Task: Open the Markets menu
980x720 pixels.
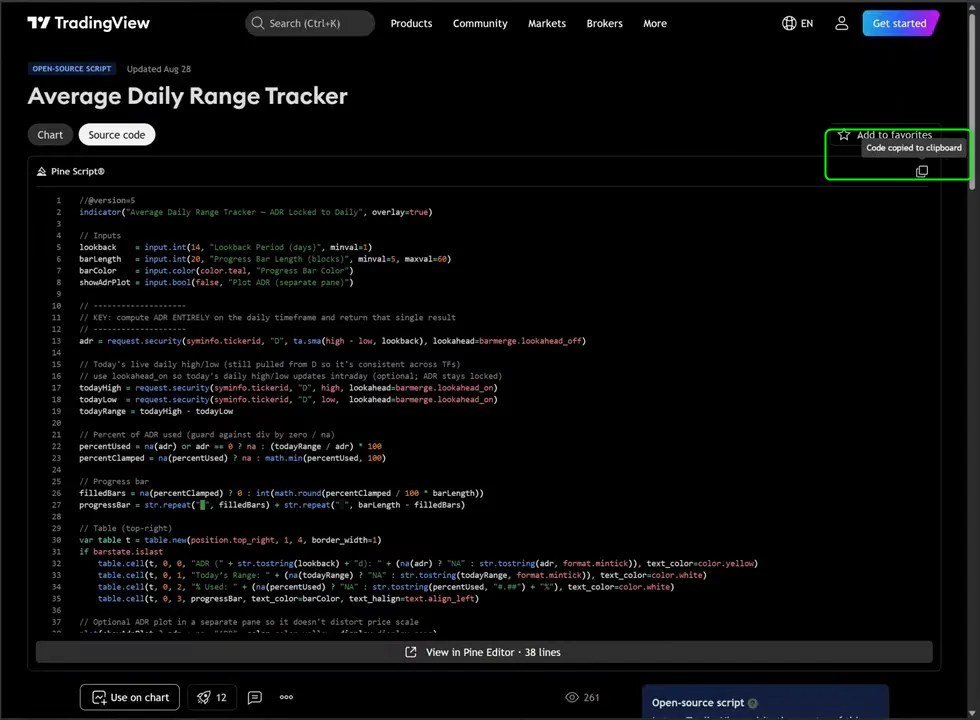Action: pyautogui.click(x=547, y=23)
